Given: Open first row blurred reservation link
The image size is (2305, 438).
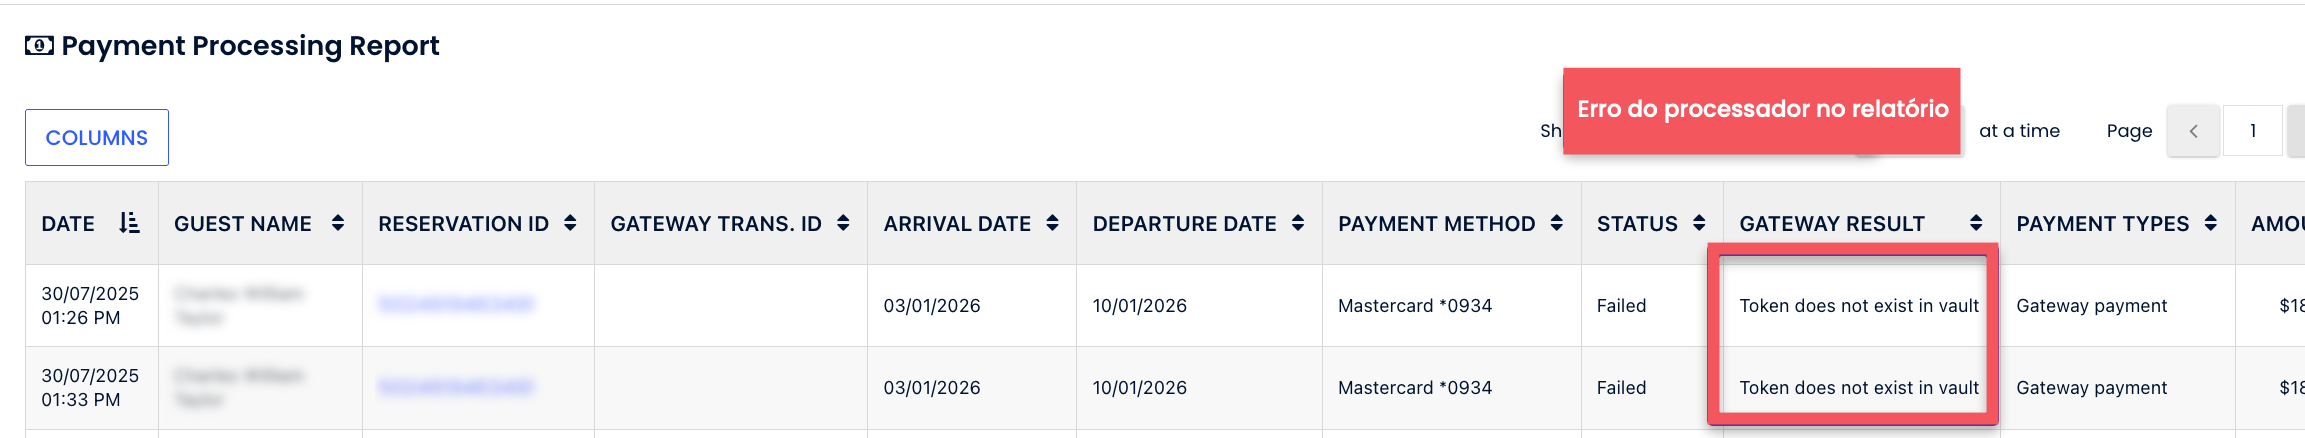Looking at the screenshot, I should (456, 304).
